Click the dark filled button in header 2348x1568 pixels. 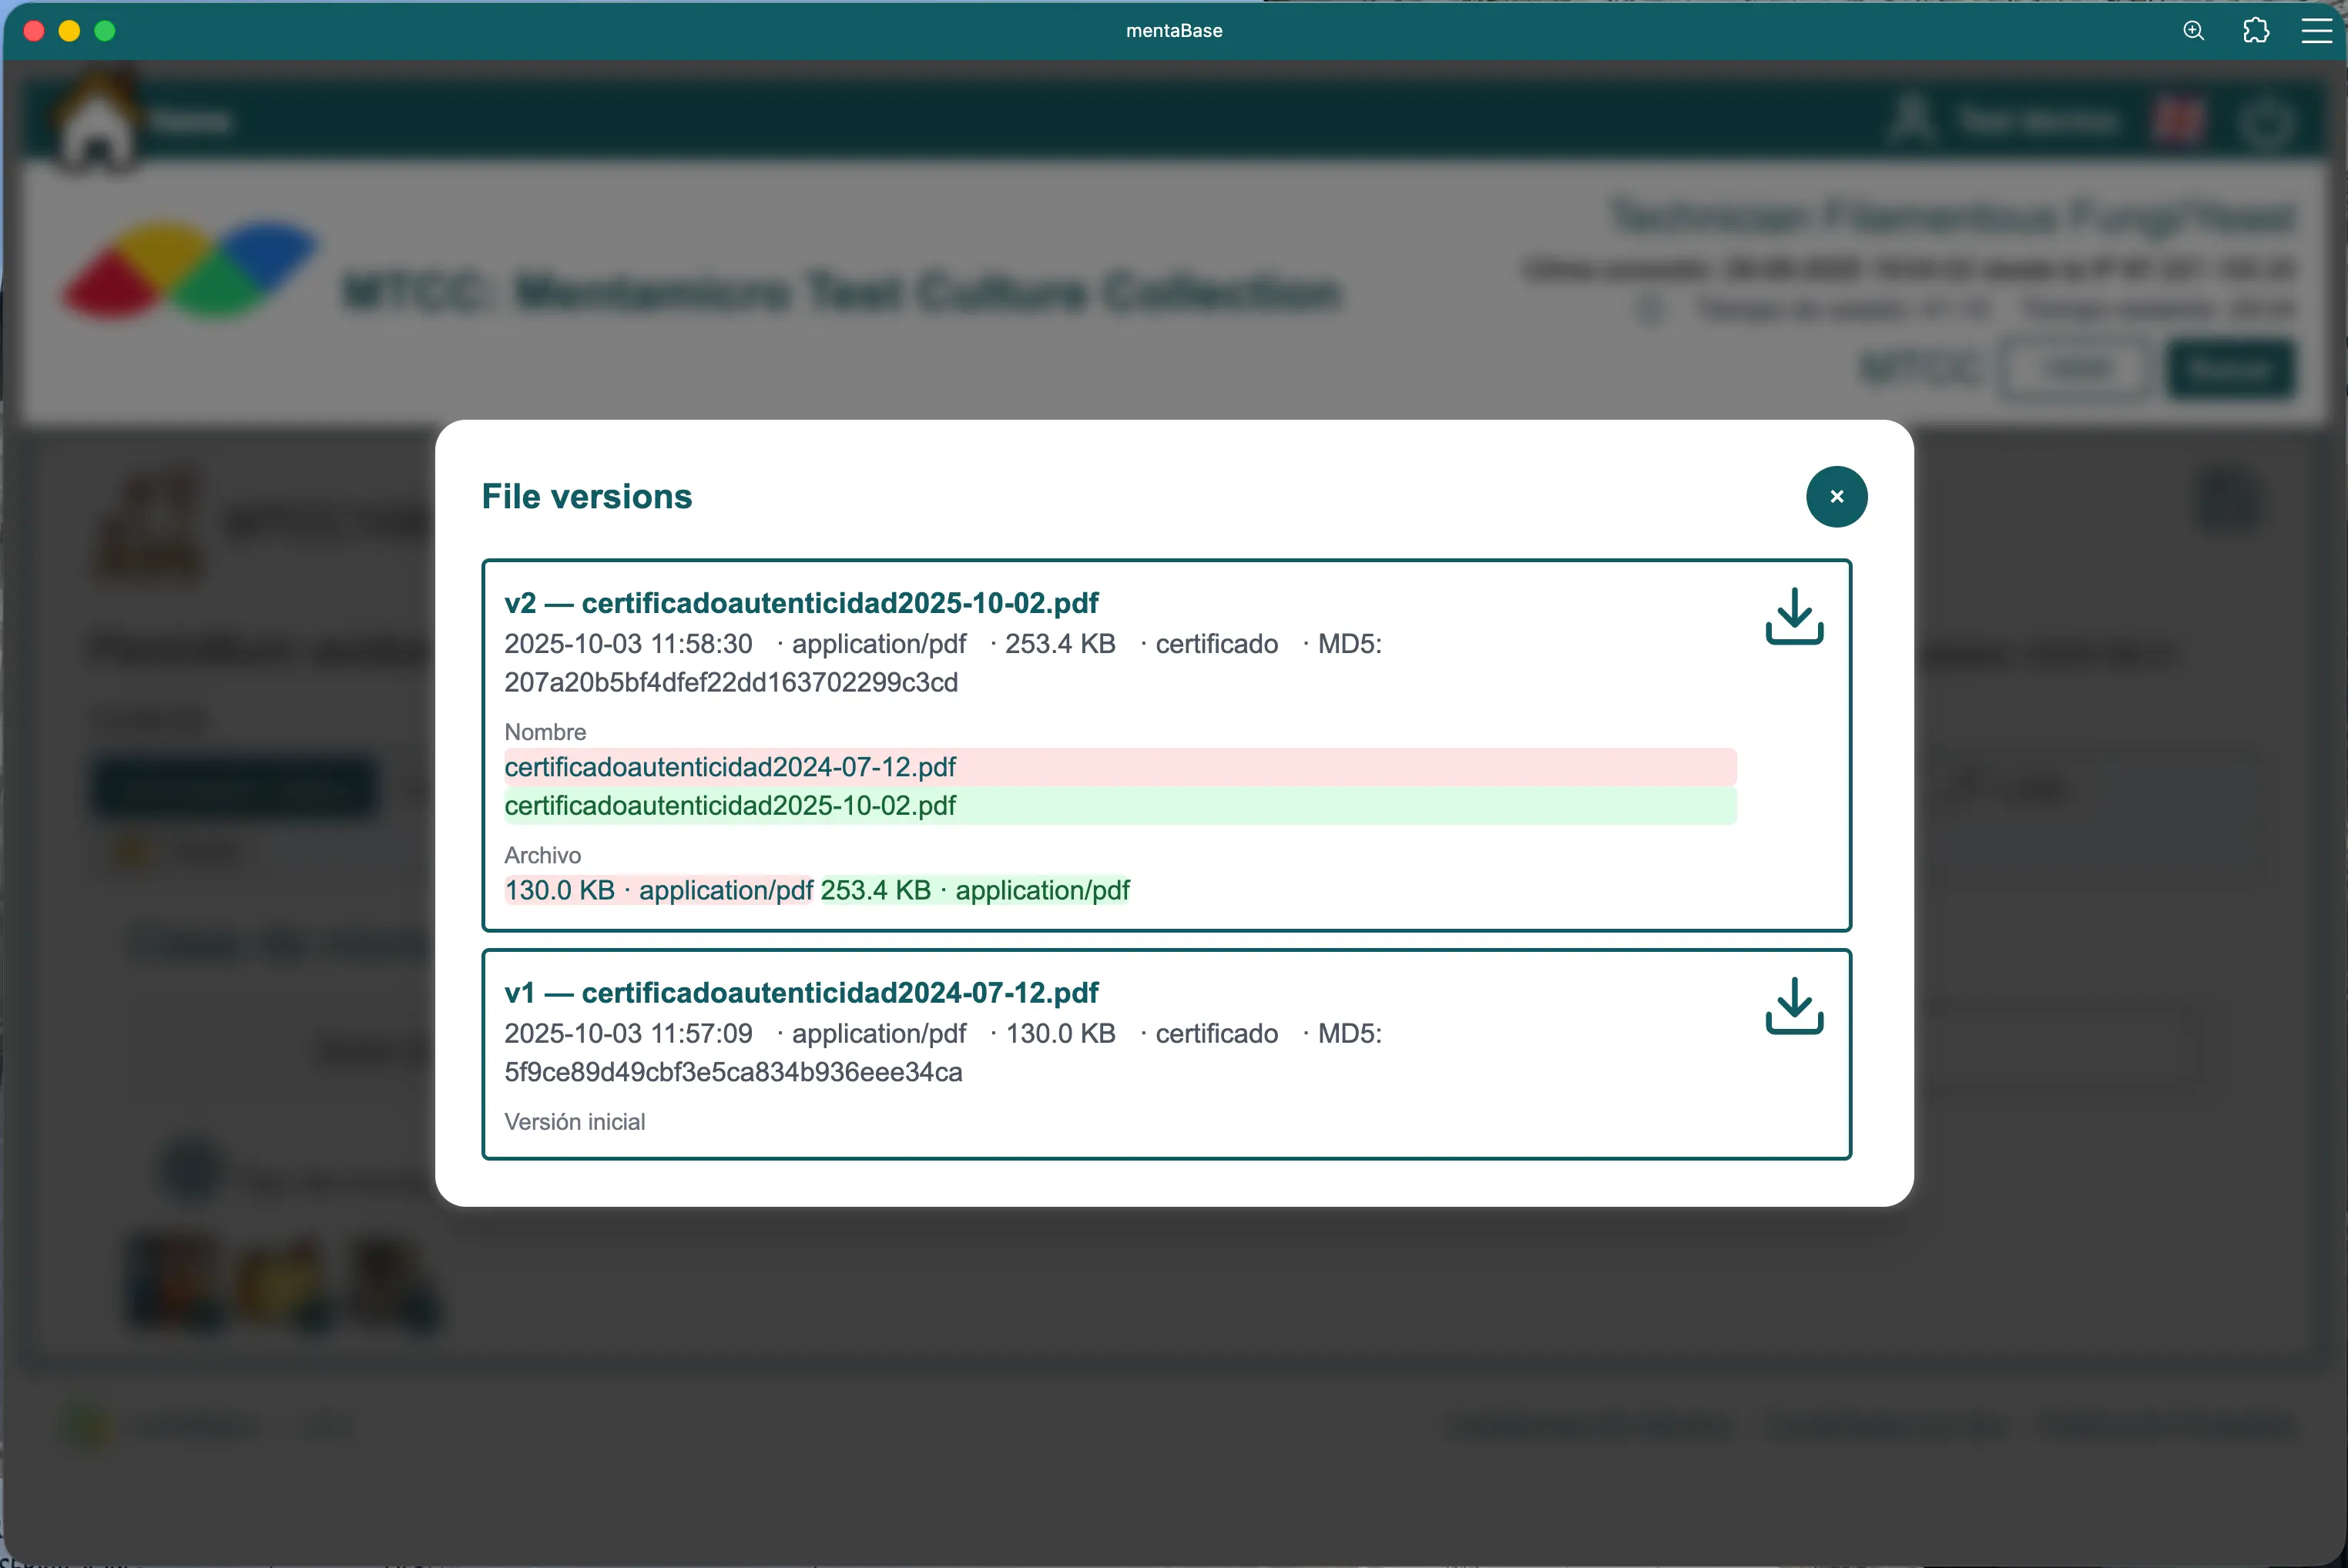tap(2230, 369)
